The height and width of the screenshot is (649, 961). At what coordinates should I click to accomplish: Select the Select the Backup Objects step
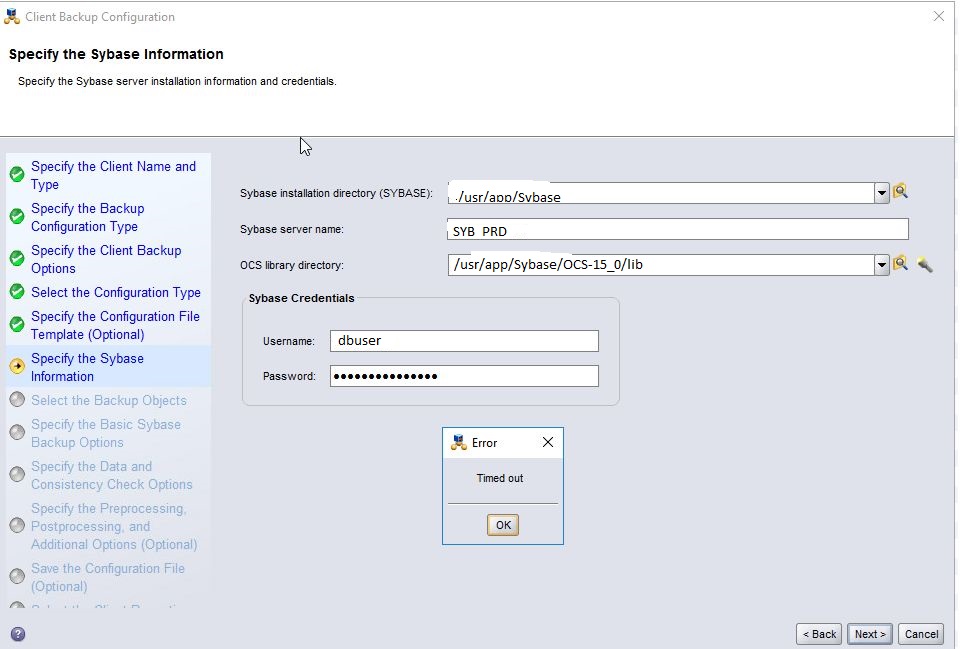tap(108, 399)
